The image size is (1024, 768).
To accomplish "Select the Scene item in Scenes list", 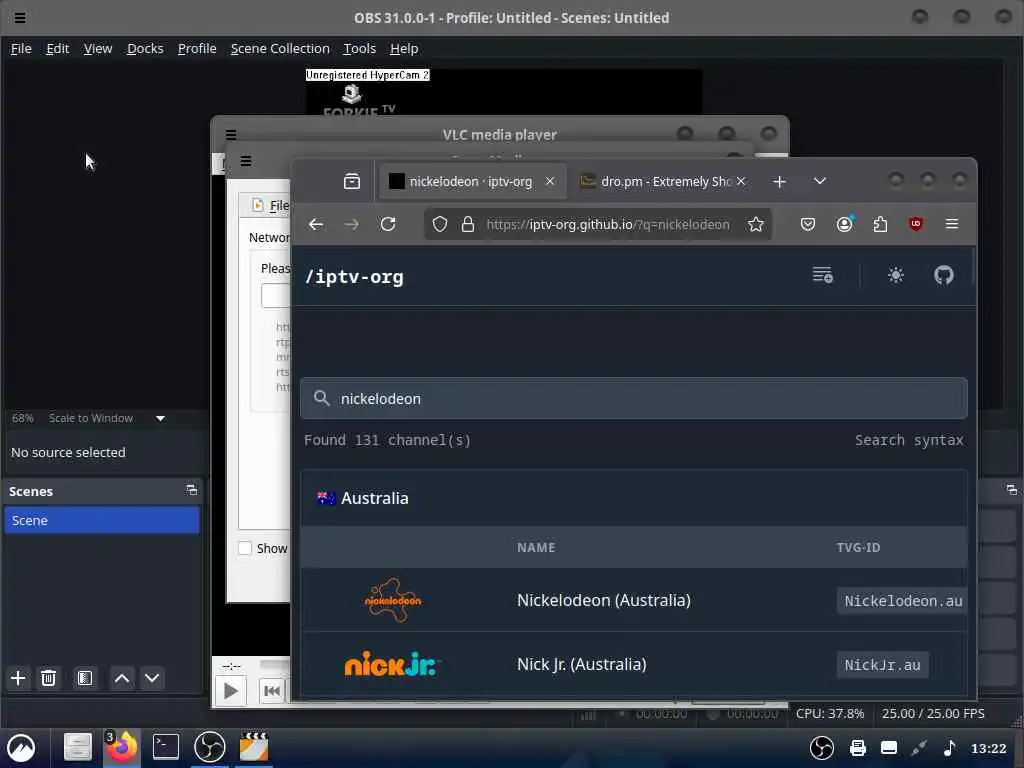I will [102, 520].
